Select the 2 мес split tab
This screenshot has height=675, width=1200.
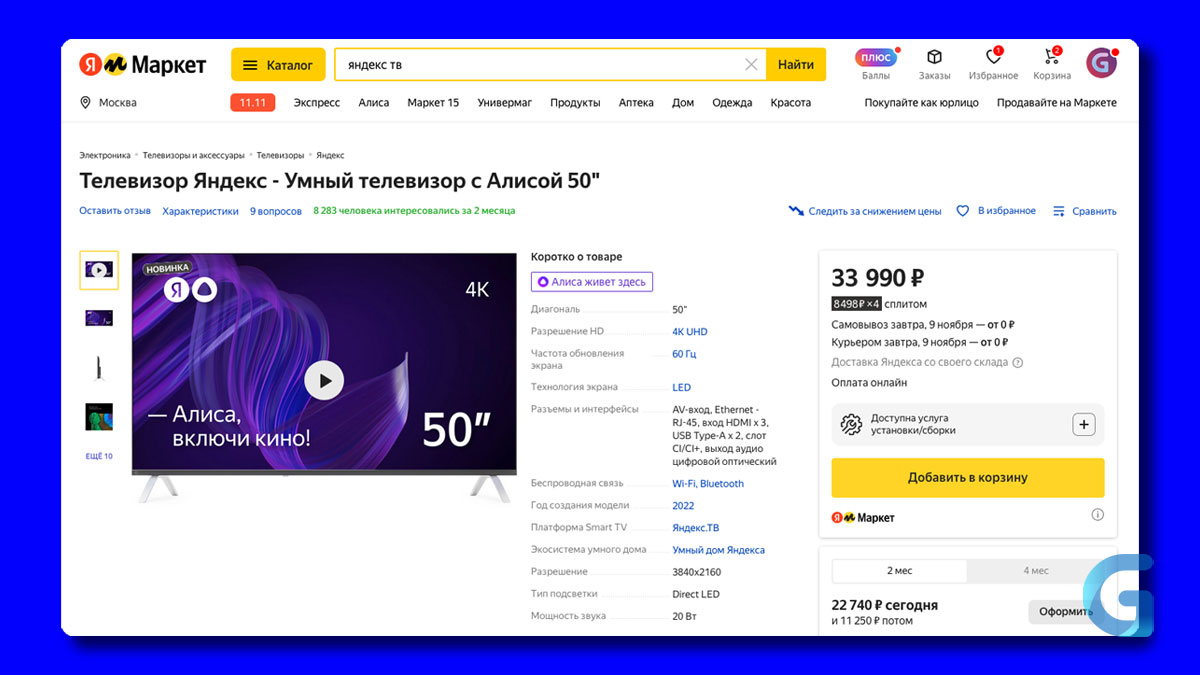click(x=899, y=571)
